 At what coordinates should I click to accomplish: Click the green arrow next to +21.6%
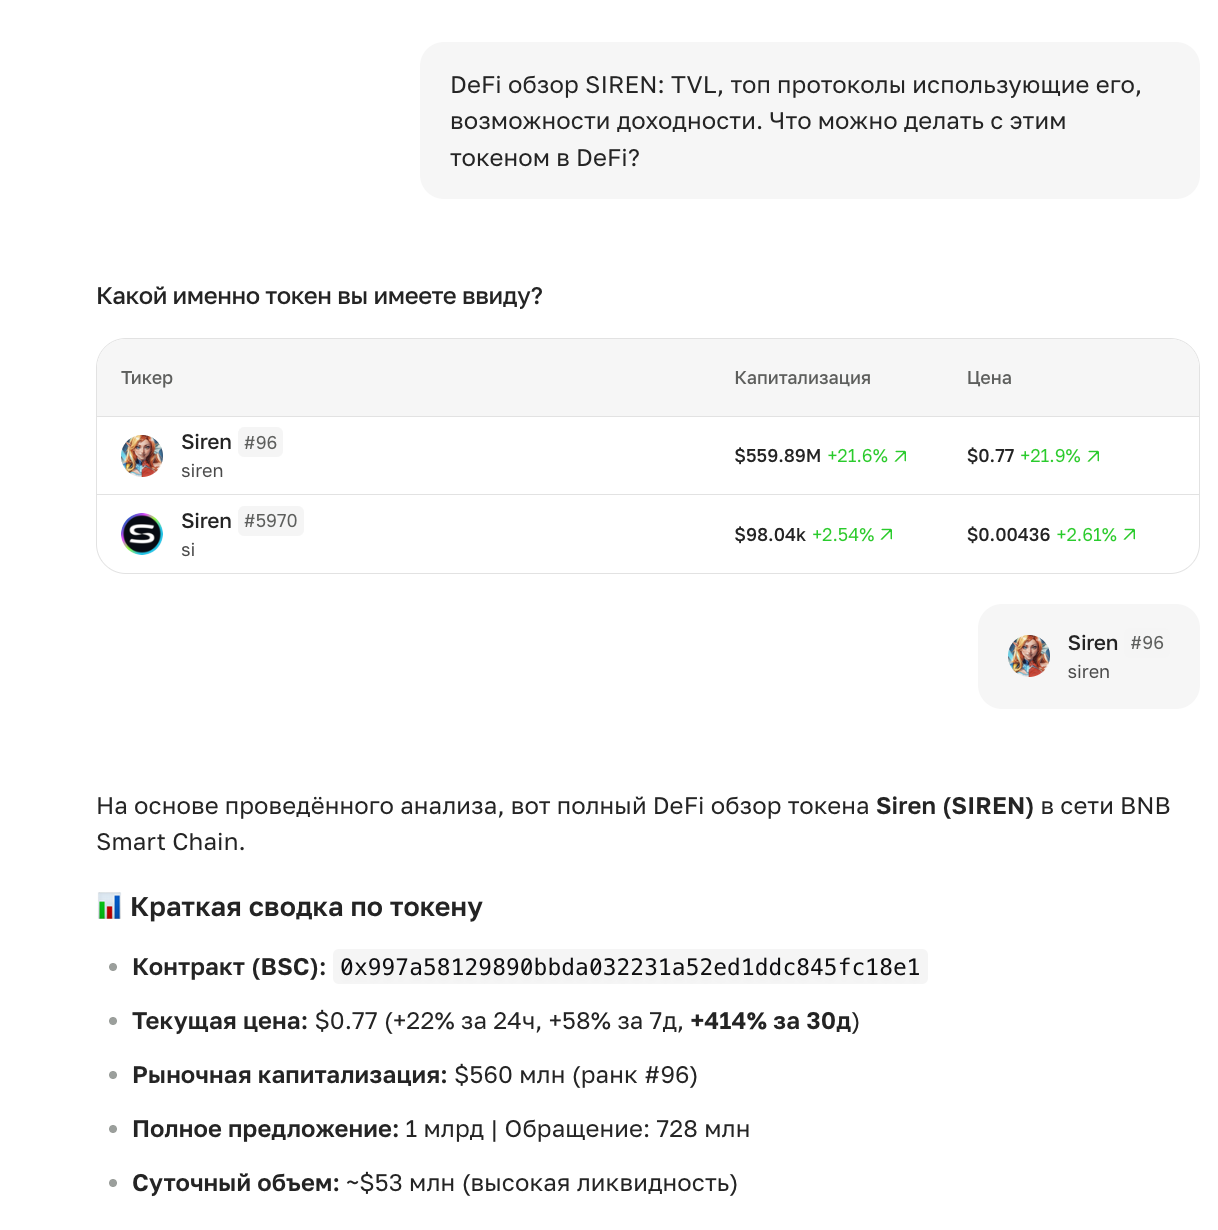click(901, 455)
